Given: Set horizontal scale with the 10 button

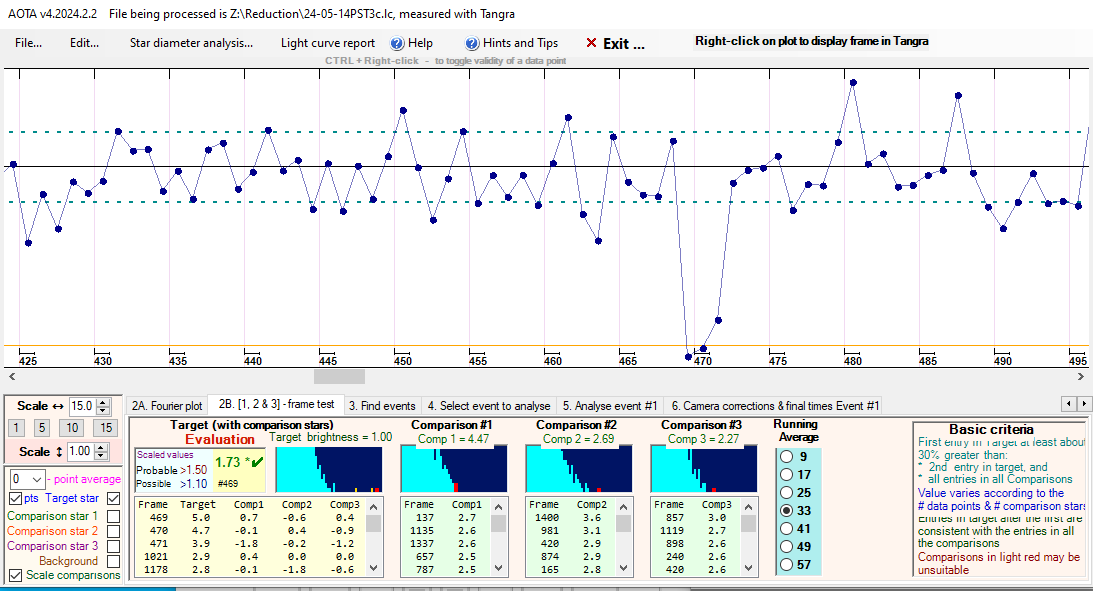Looking at the screenshot, I should (72, 427).
